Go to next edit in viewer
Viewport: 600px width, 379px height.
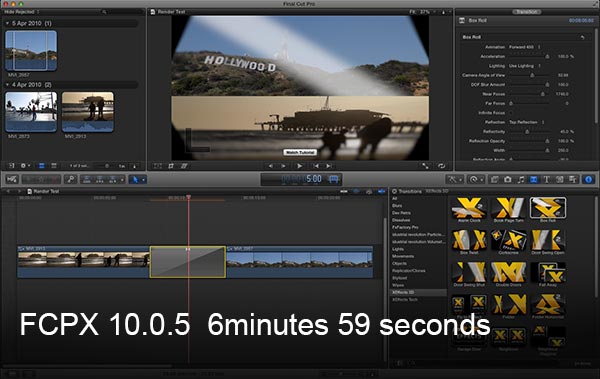click(x=329, y=166)
